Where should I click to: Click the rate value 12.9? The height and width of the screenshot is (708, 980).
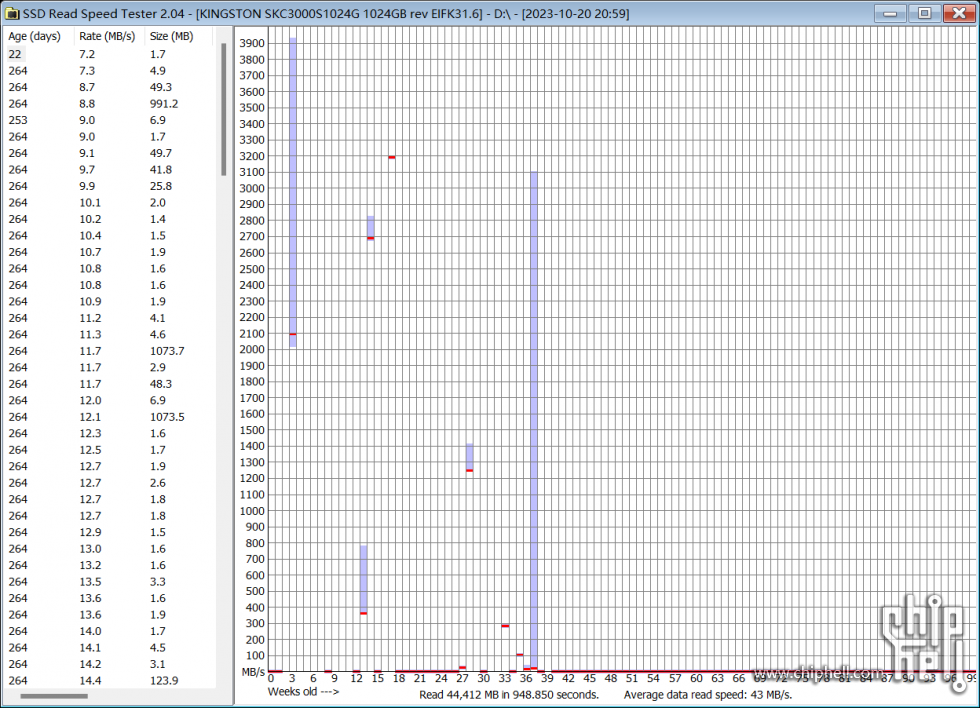90,532
